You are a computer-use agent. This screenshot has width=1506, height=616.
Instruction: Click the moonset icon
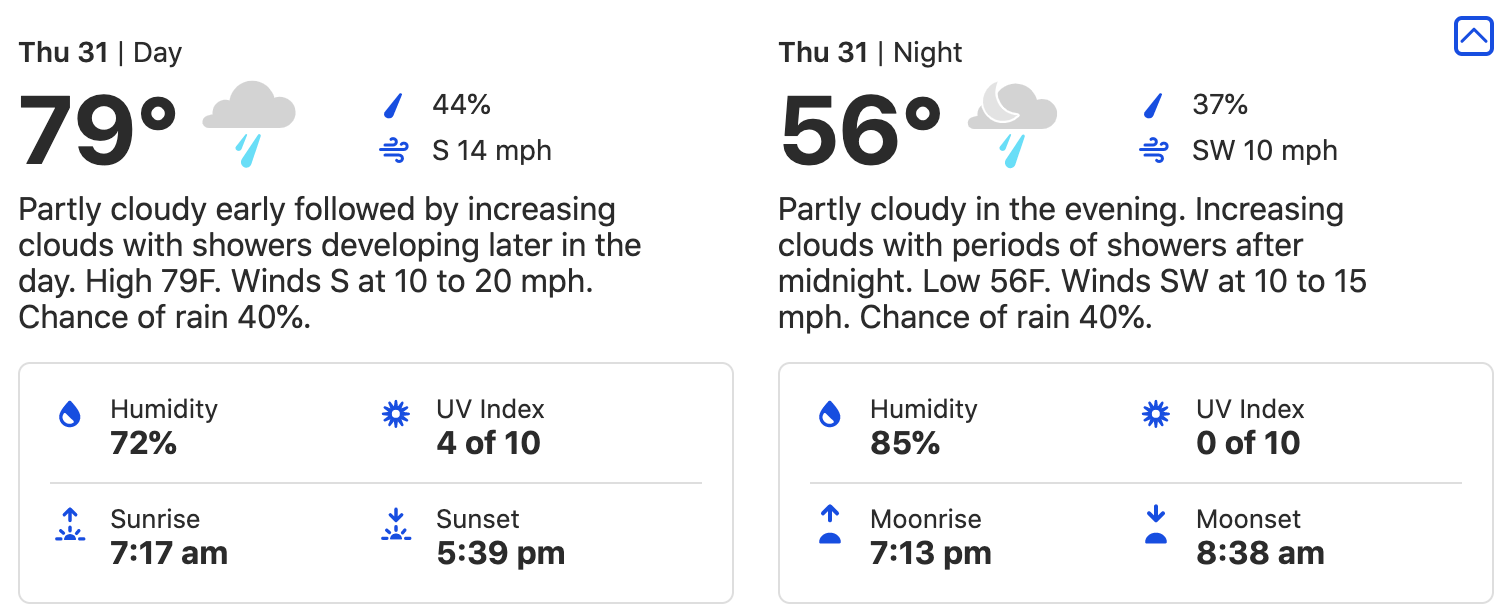coord(1156,525)
